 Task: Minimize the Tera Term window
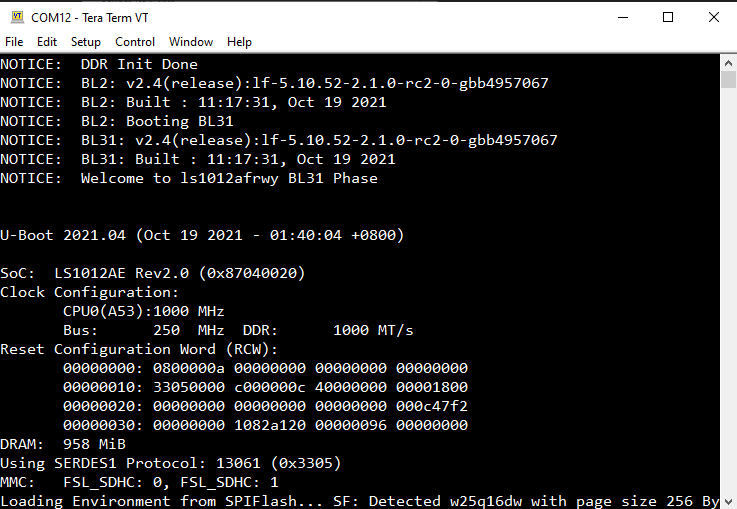(x=622, y=17)
